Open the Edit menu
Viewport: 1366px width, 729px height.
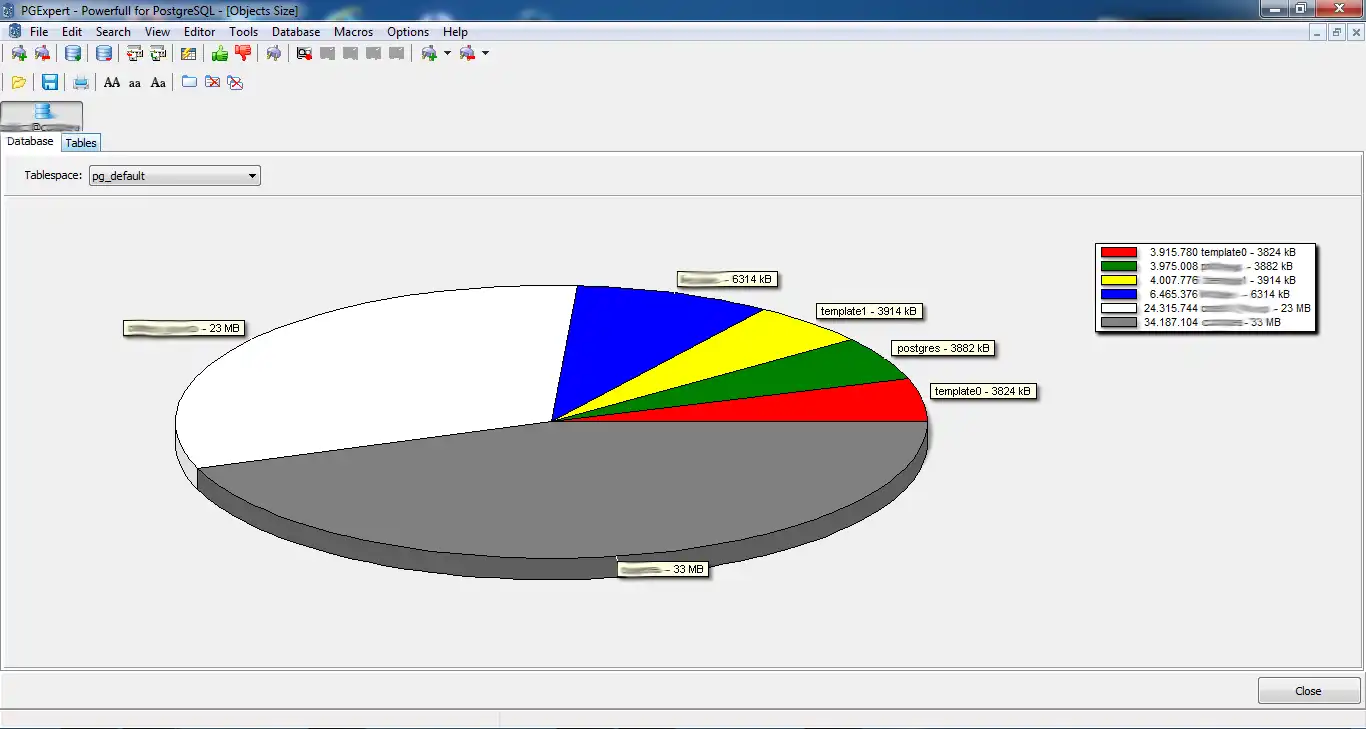[72, 32]
